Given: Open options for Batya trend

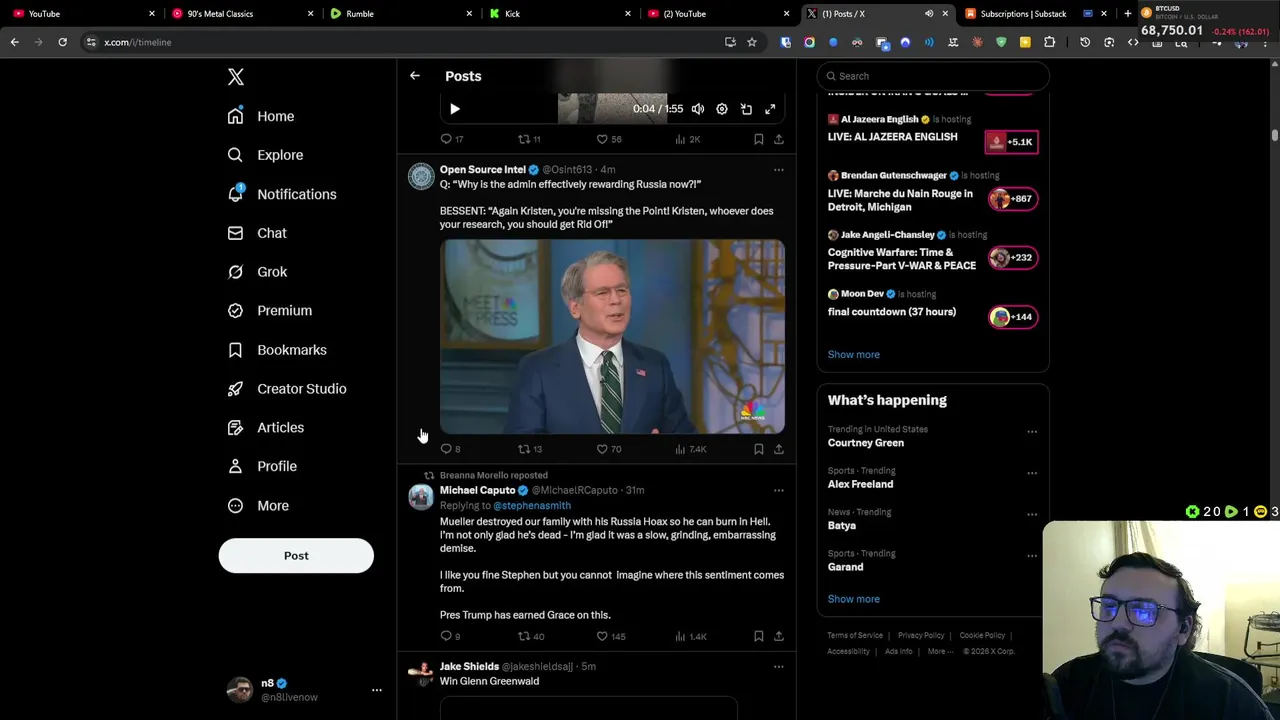Looking at the screenshot, I should coord(1032,515).
